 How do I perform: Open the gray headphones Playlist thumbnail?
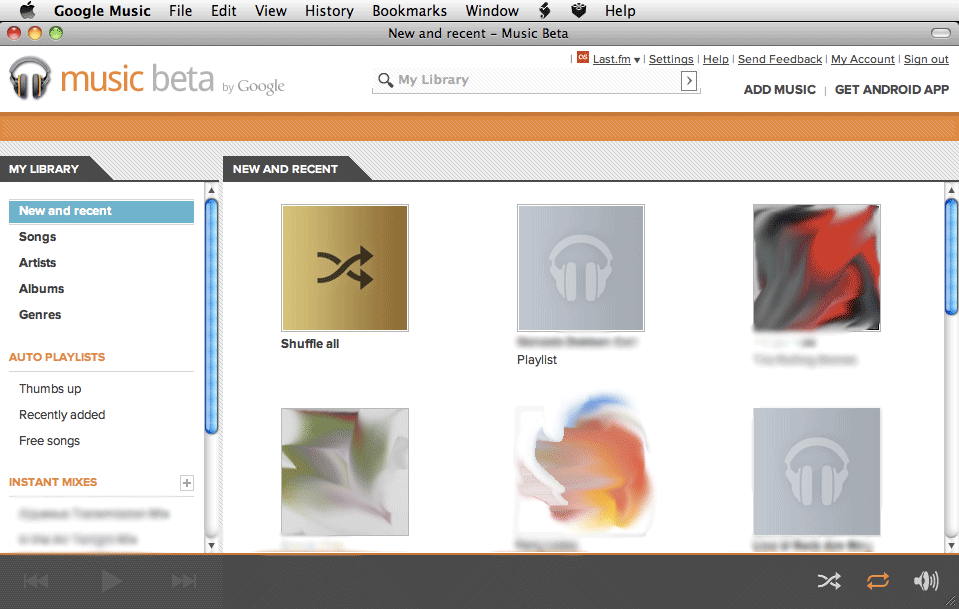coord(580,268)
